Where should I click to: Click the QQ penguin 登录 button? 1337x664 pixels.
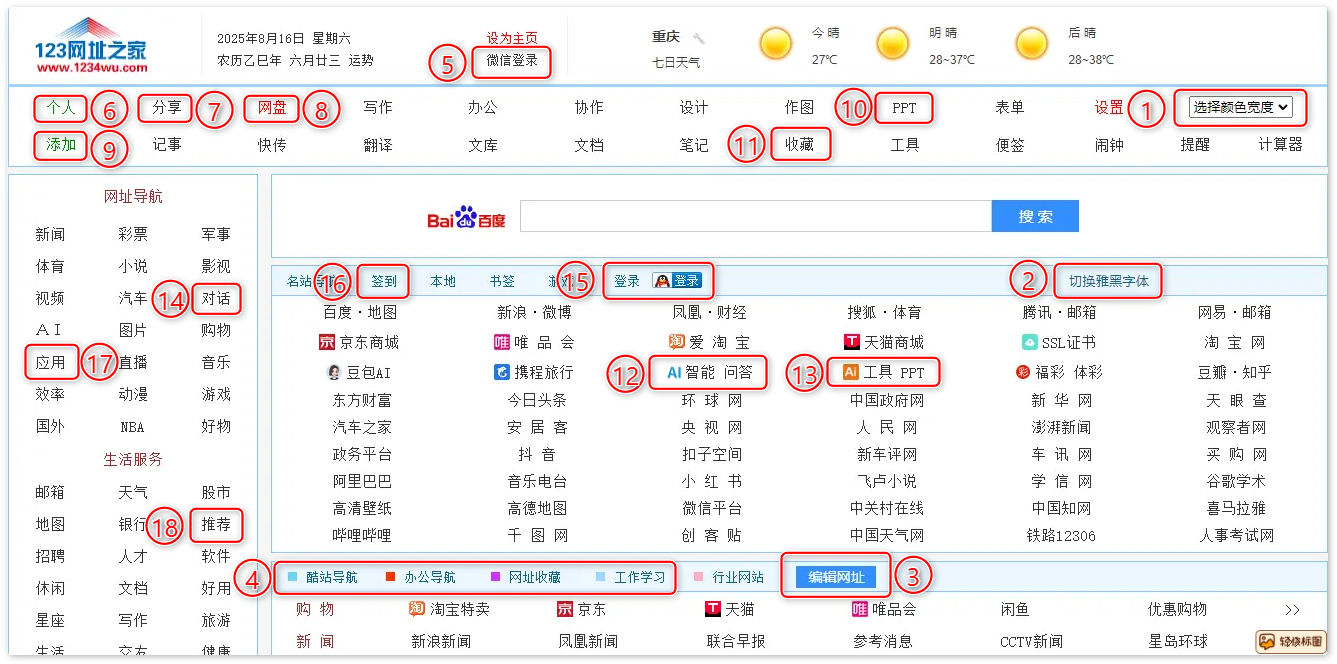point(677,281)
